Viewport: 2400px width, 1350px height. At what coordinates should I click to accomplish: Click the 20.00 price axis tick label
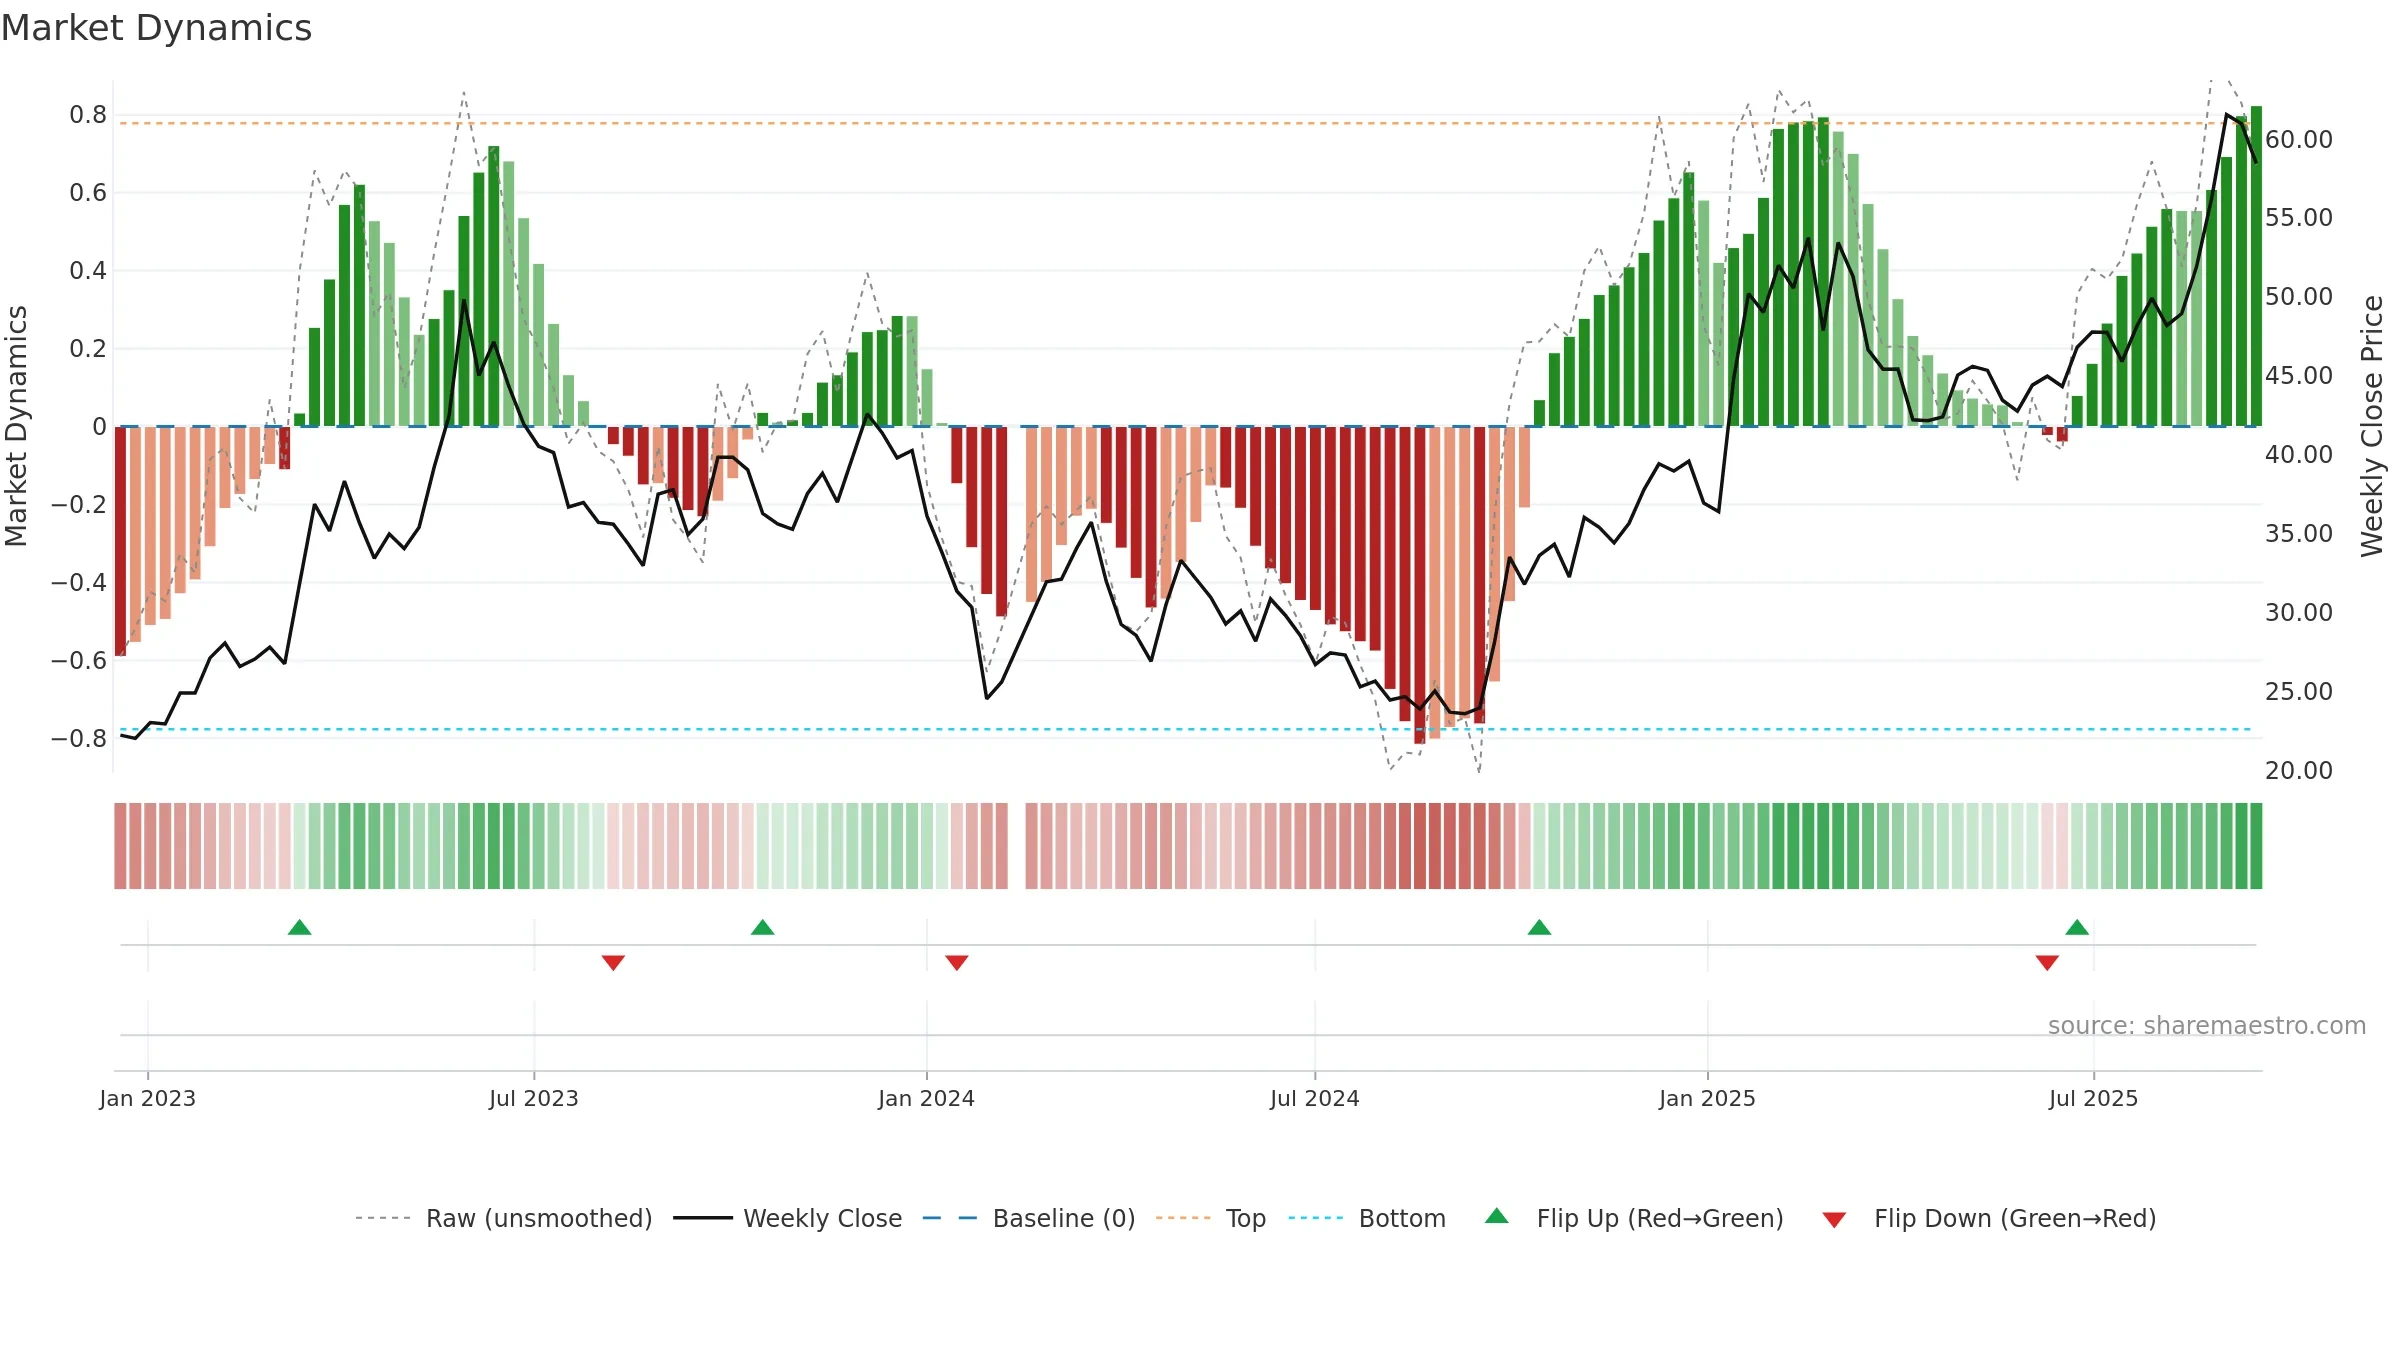click(2299, 771)
